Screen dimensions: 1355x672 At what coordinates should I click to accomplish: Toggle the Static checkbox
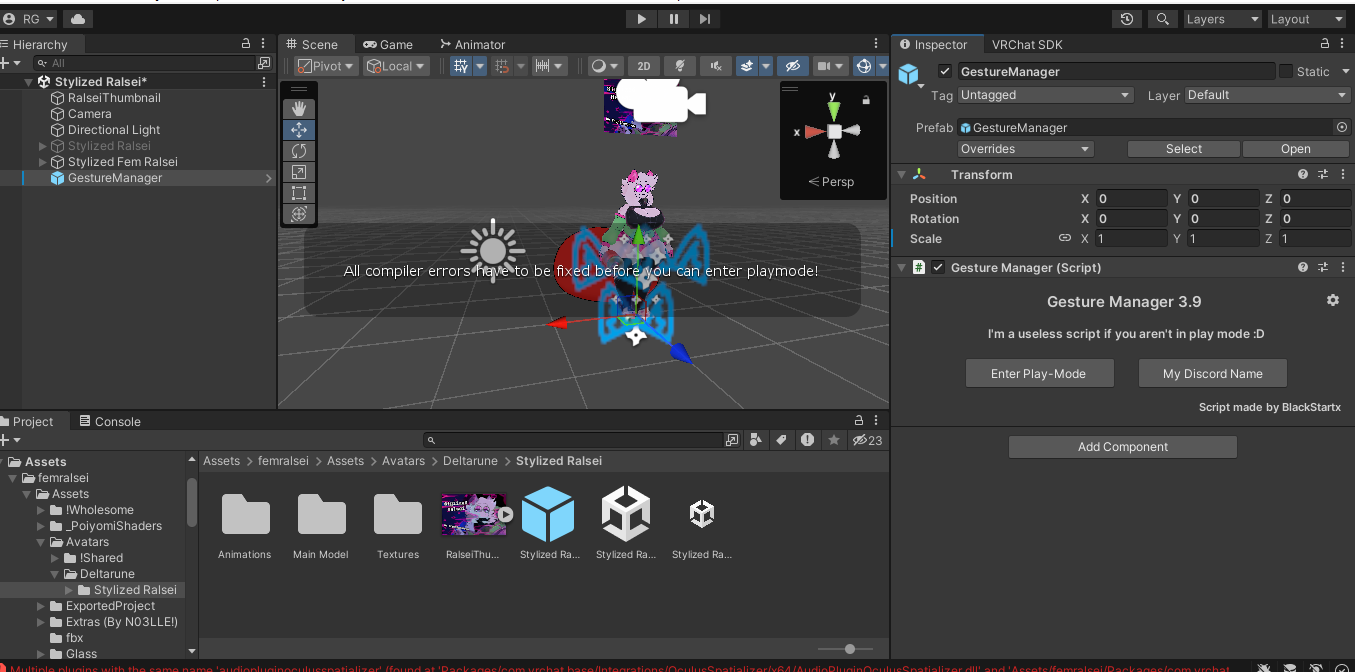(1285, 71)
